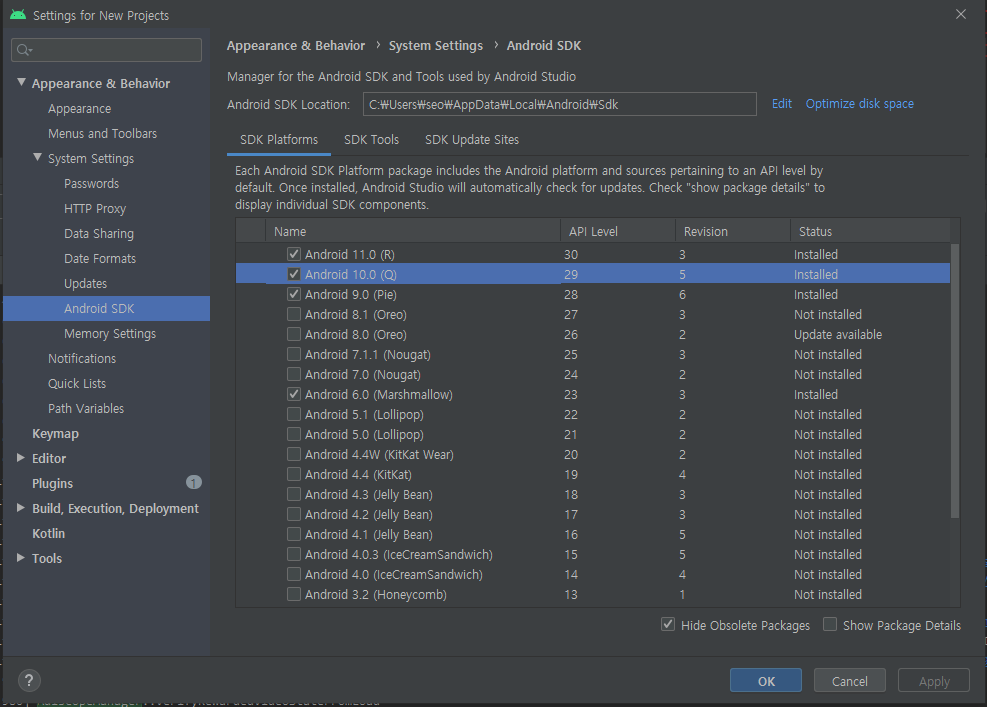Click the Apply button
The image size is (987, 707).
tap(934, 681)
